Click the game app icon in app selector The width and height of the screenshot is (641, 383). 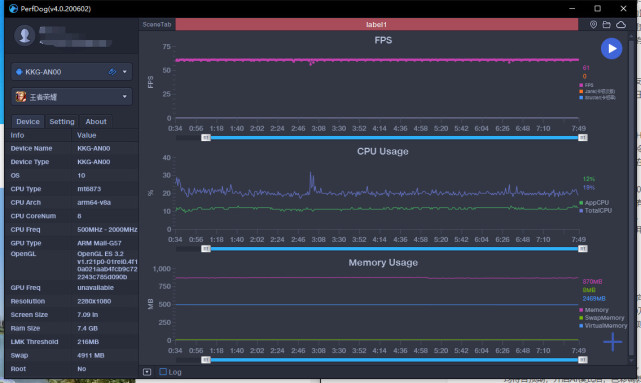[x=21, y=97]
